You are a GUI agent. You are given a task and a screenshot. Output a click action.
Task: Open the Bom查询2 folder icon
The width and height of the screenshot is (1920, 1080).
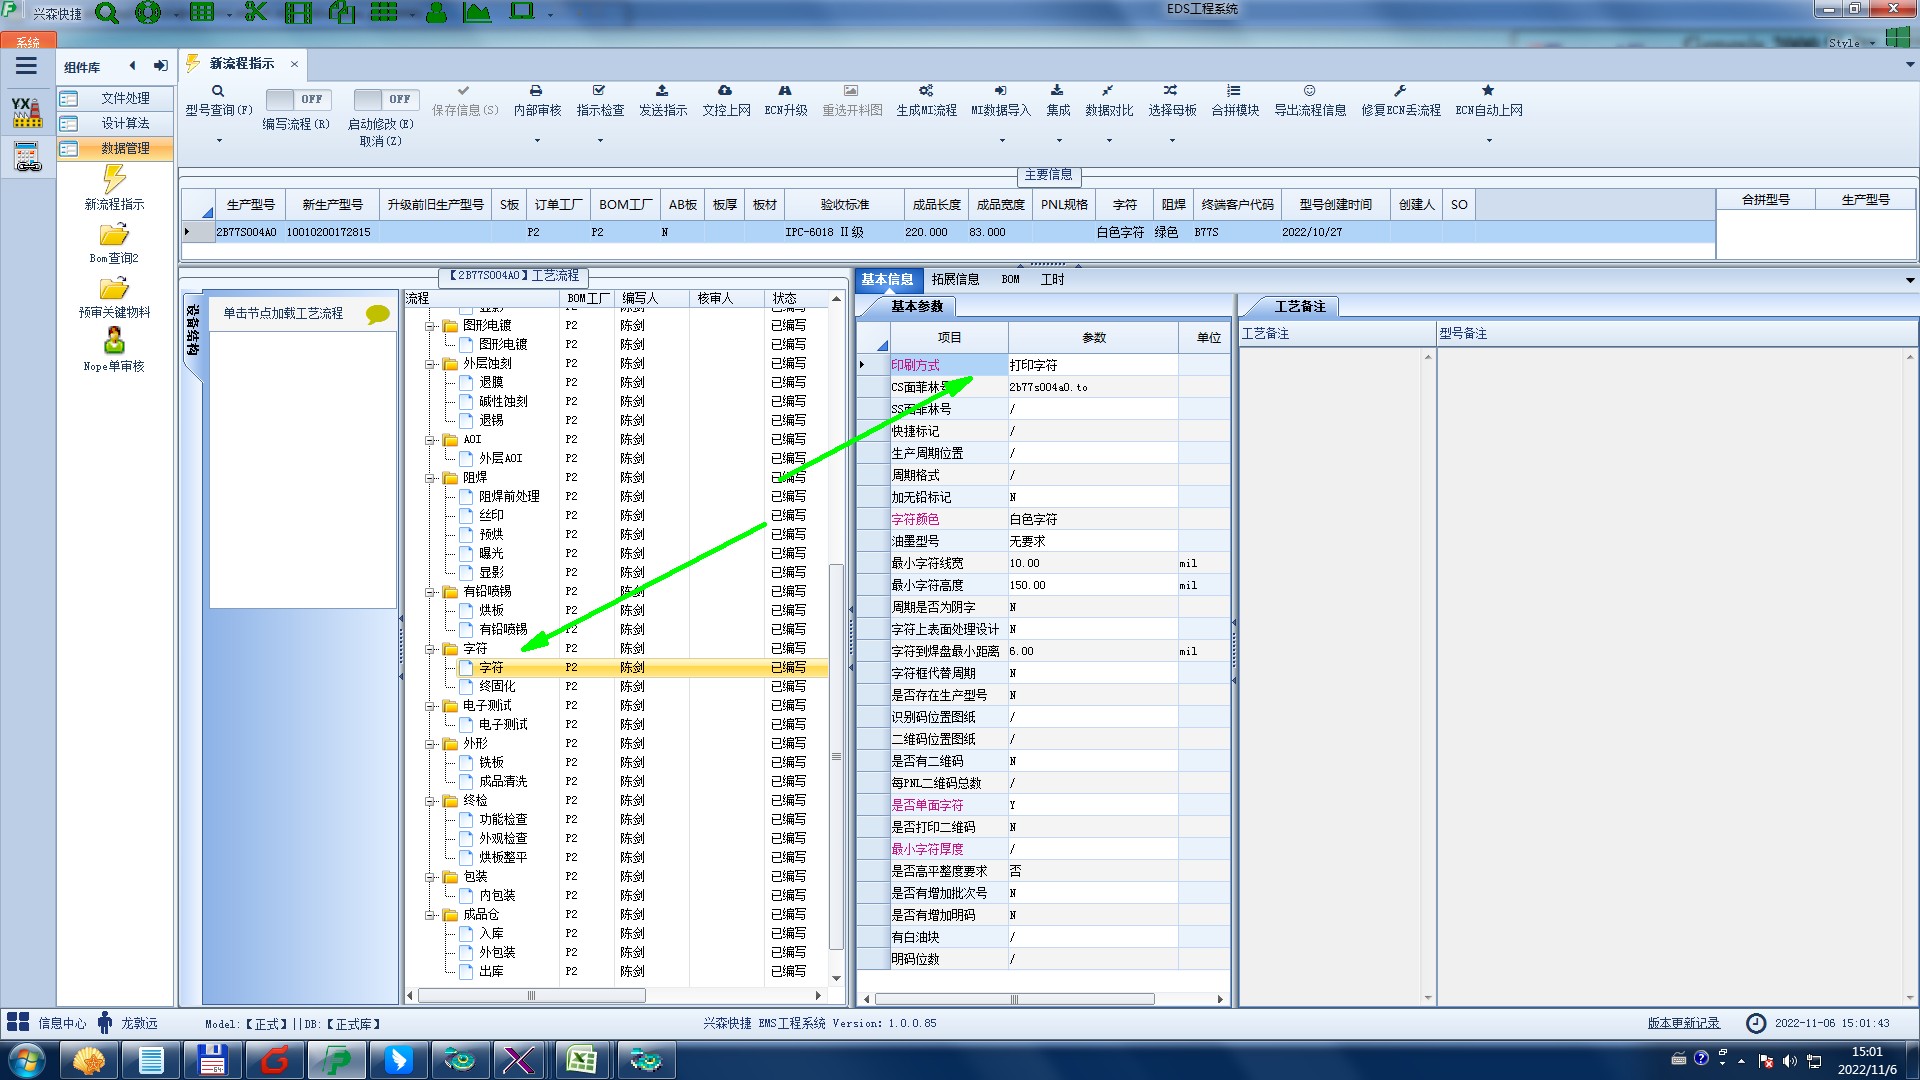[x=114, y=235]
